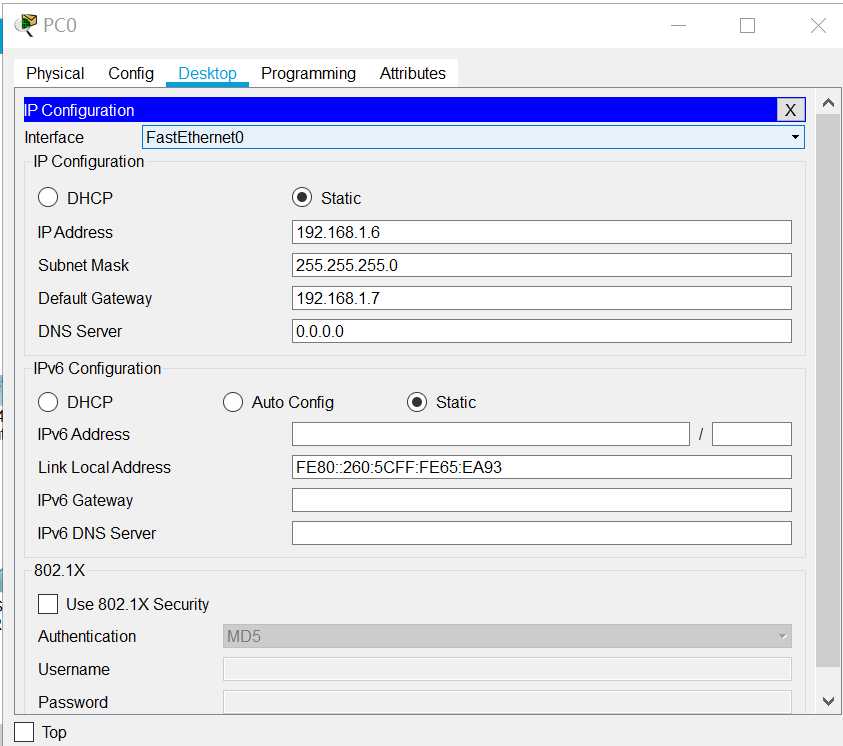Click the 802.1X Username field

pos(507,669)
